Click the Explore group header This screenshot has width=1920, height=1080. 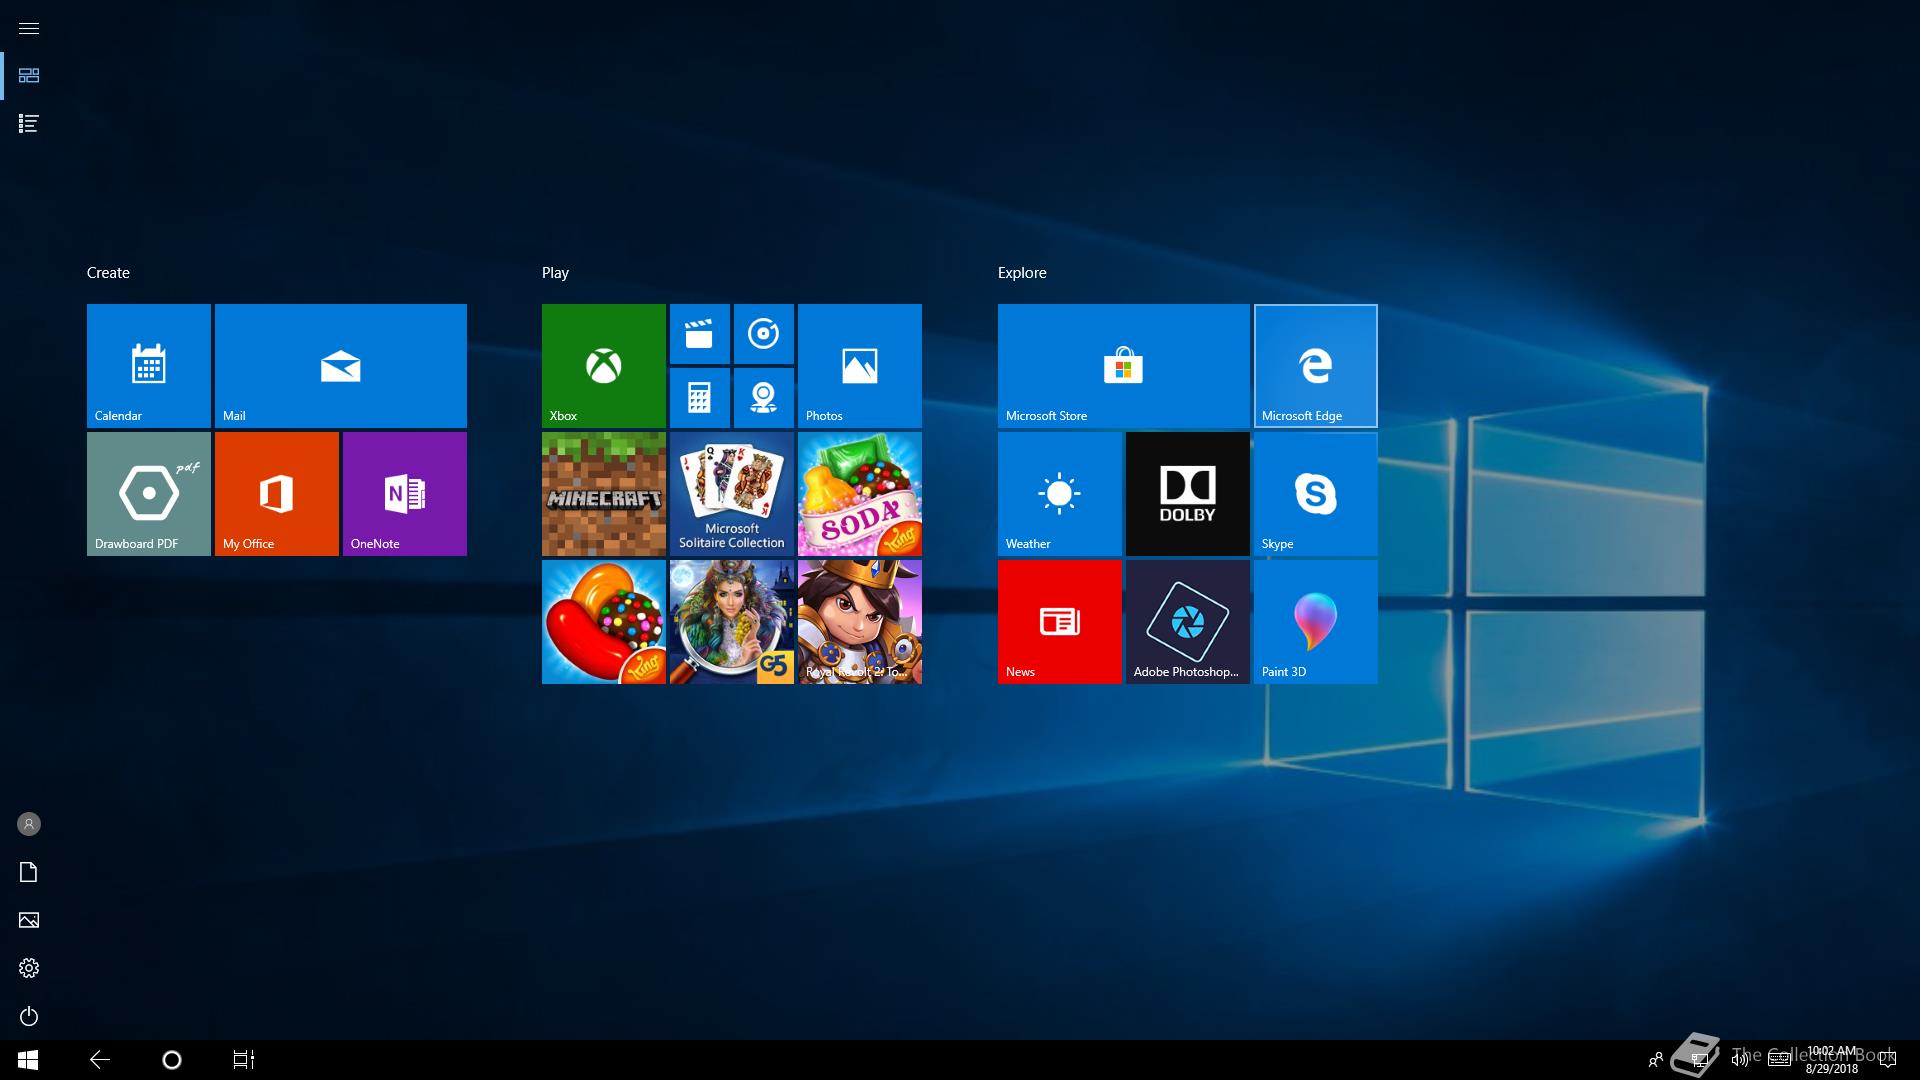click(x=1022, y=273)
